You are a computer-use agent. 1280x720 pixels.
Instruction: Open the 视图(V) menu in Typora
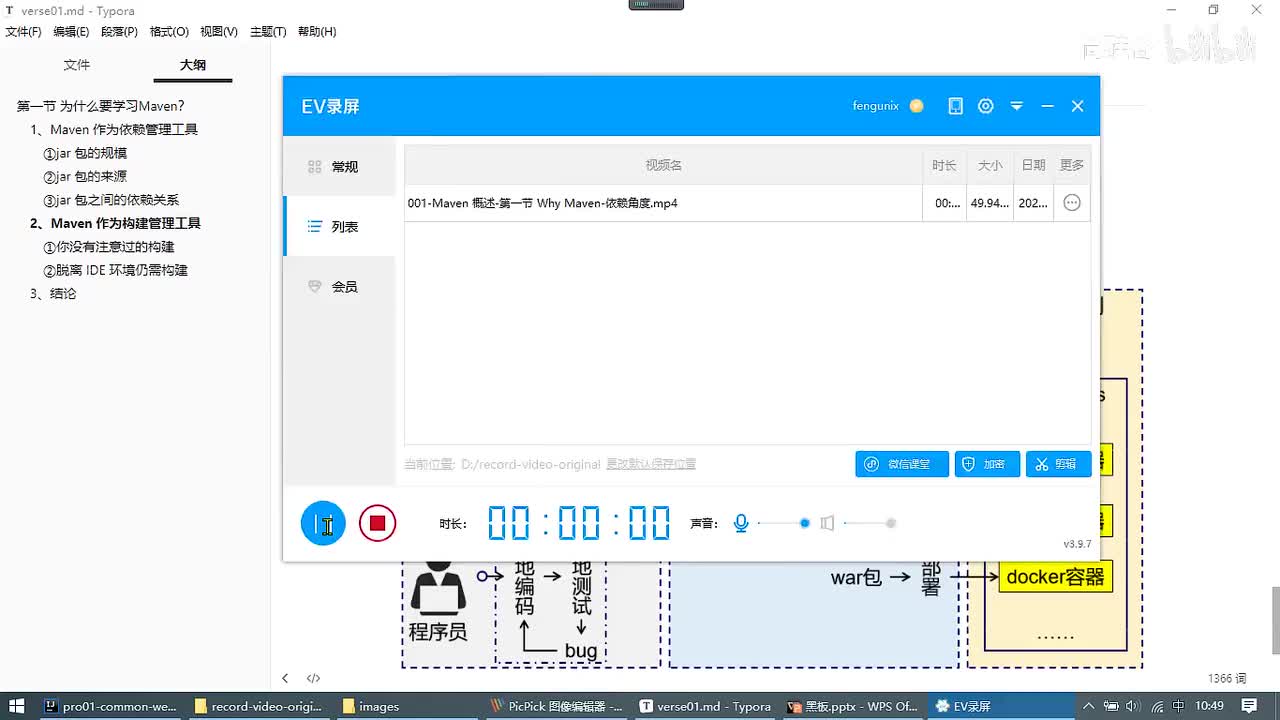(x=219, y=32)
